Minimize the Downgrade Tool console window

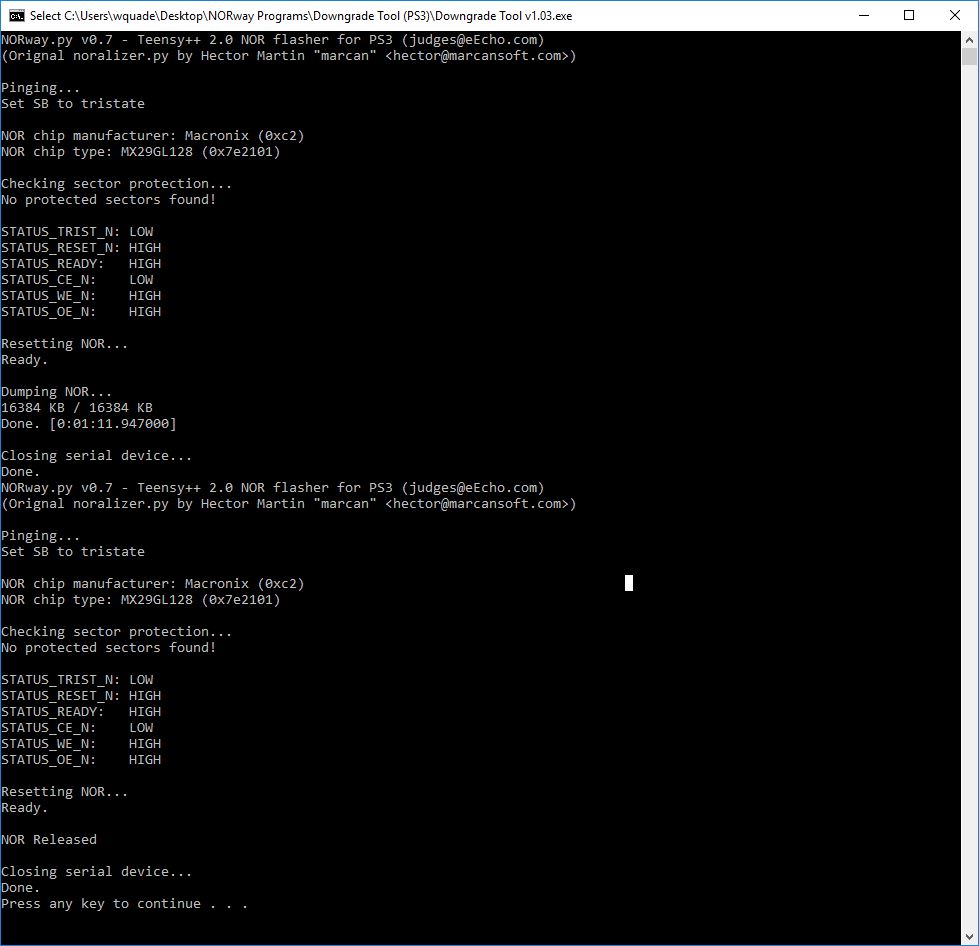point(864,16)
